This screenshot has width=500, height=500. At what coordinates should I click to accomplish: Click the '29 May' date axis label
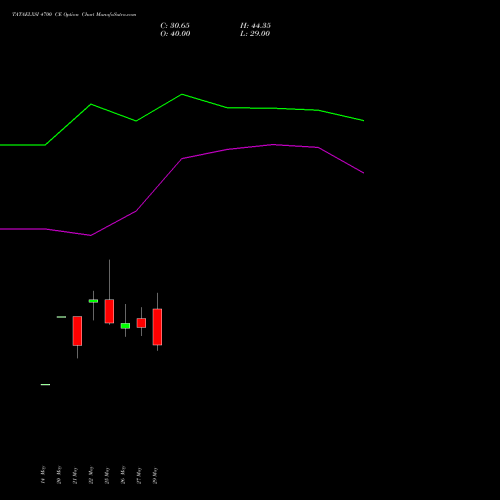pyautogui.click(x=155, y=475)
